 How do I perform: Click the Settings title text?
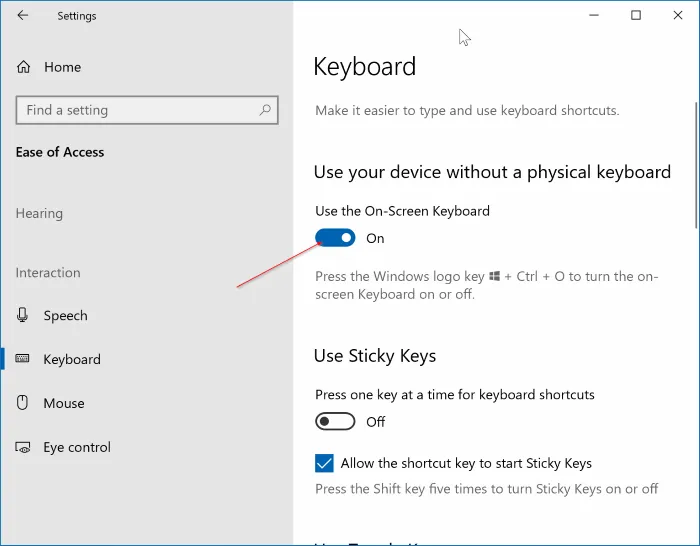77,16
